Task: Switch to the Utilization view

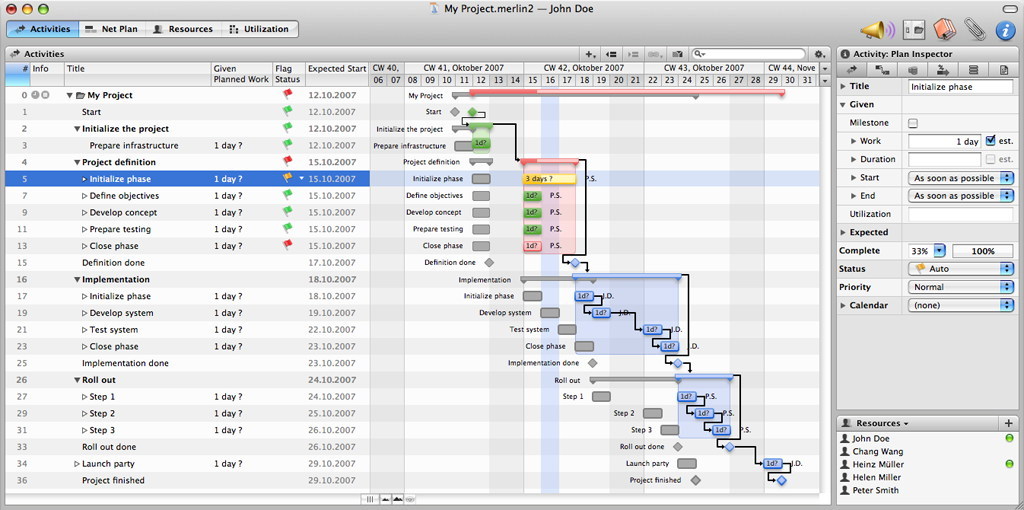Action: tap(259, 29)
